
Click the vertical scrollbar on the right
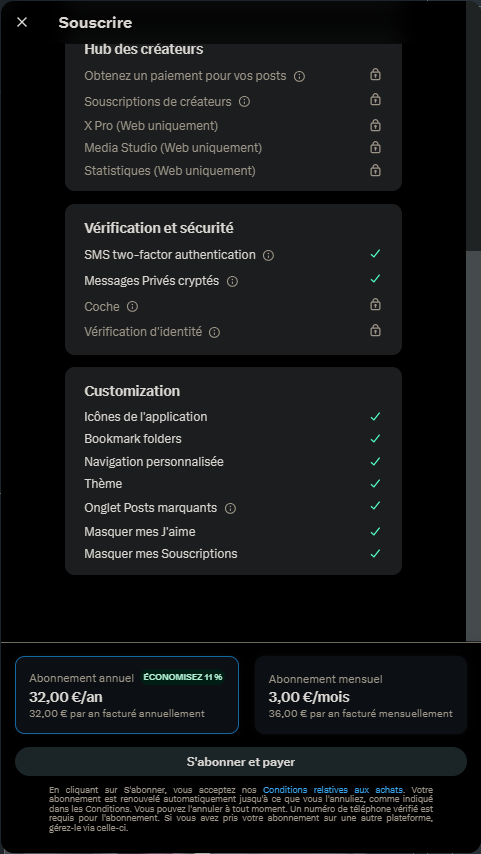473,446
